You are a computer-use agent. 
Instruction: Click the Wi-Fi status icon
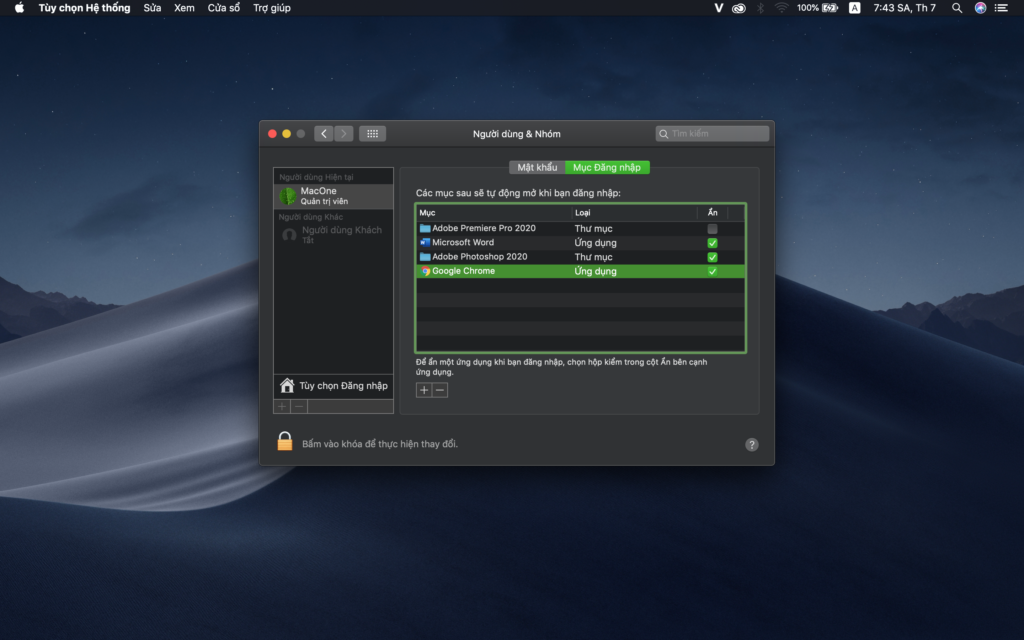[x=781, y=8]
